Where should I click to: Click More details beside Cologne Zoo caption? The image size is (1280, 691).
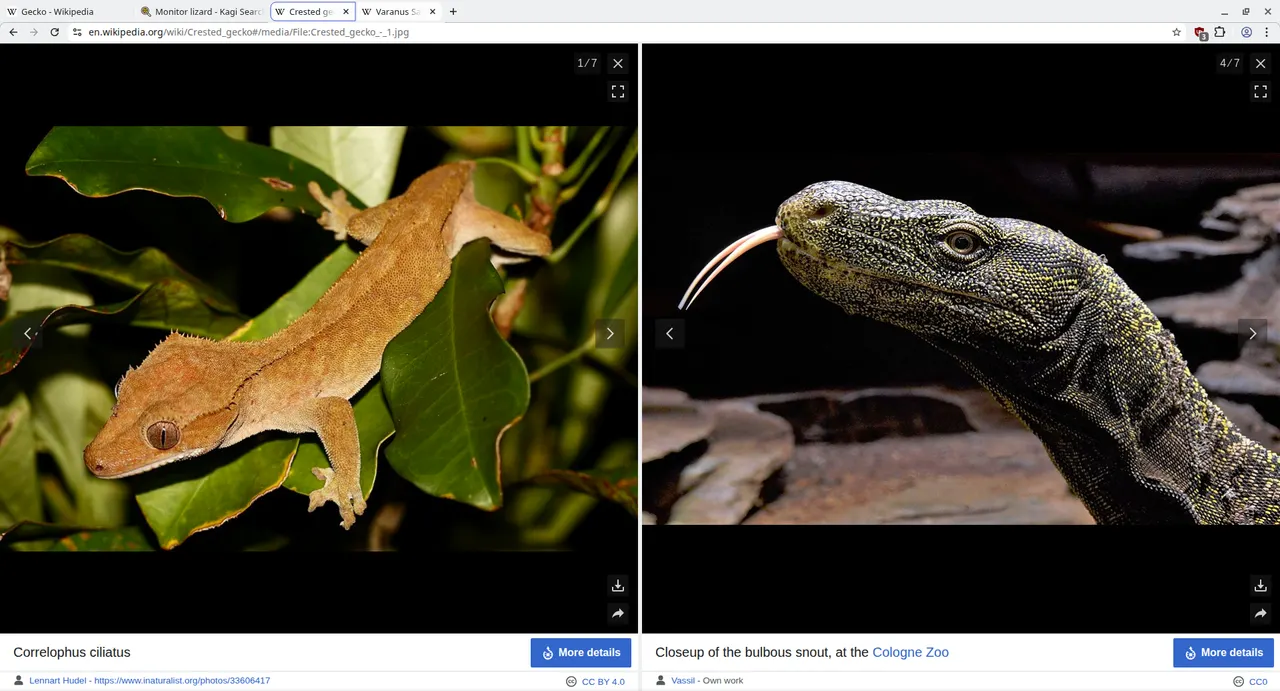[x=1224, y=653]
